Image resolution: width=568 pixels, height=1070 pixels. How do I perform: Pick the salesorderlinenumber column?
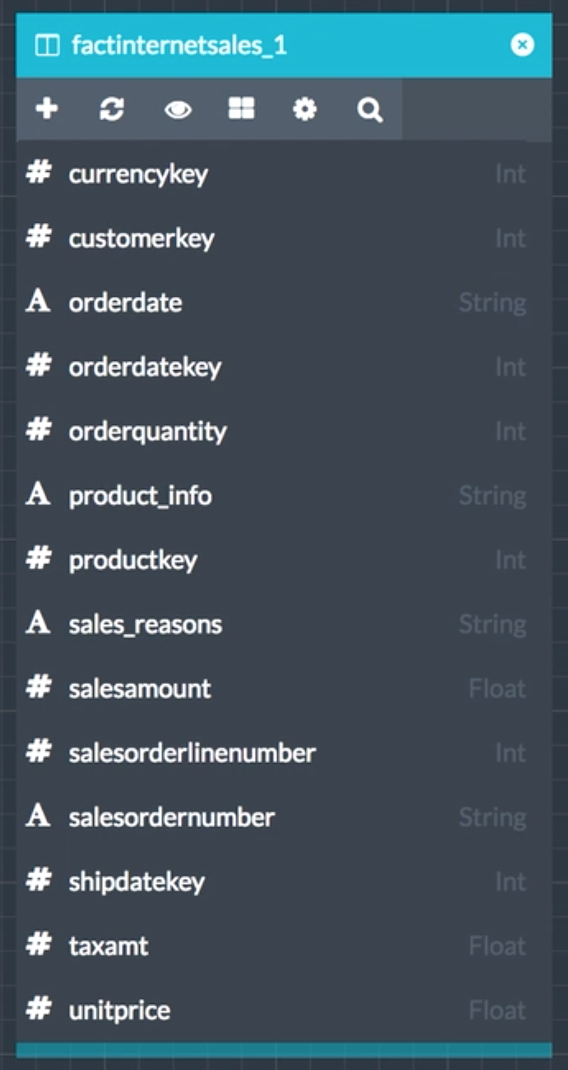tap(284, 753)
